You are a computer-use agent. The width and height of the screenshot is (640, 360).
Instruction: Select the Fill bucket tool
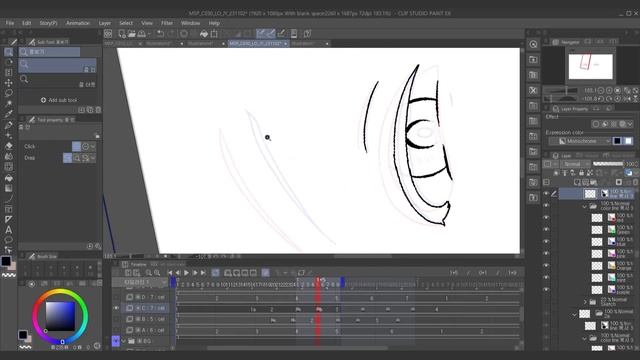click(8, 178)
